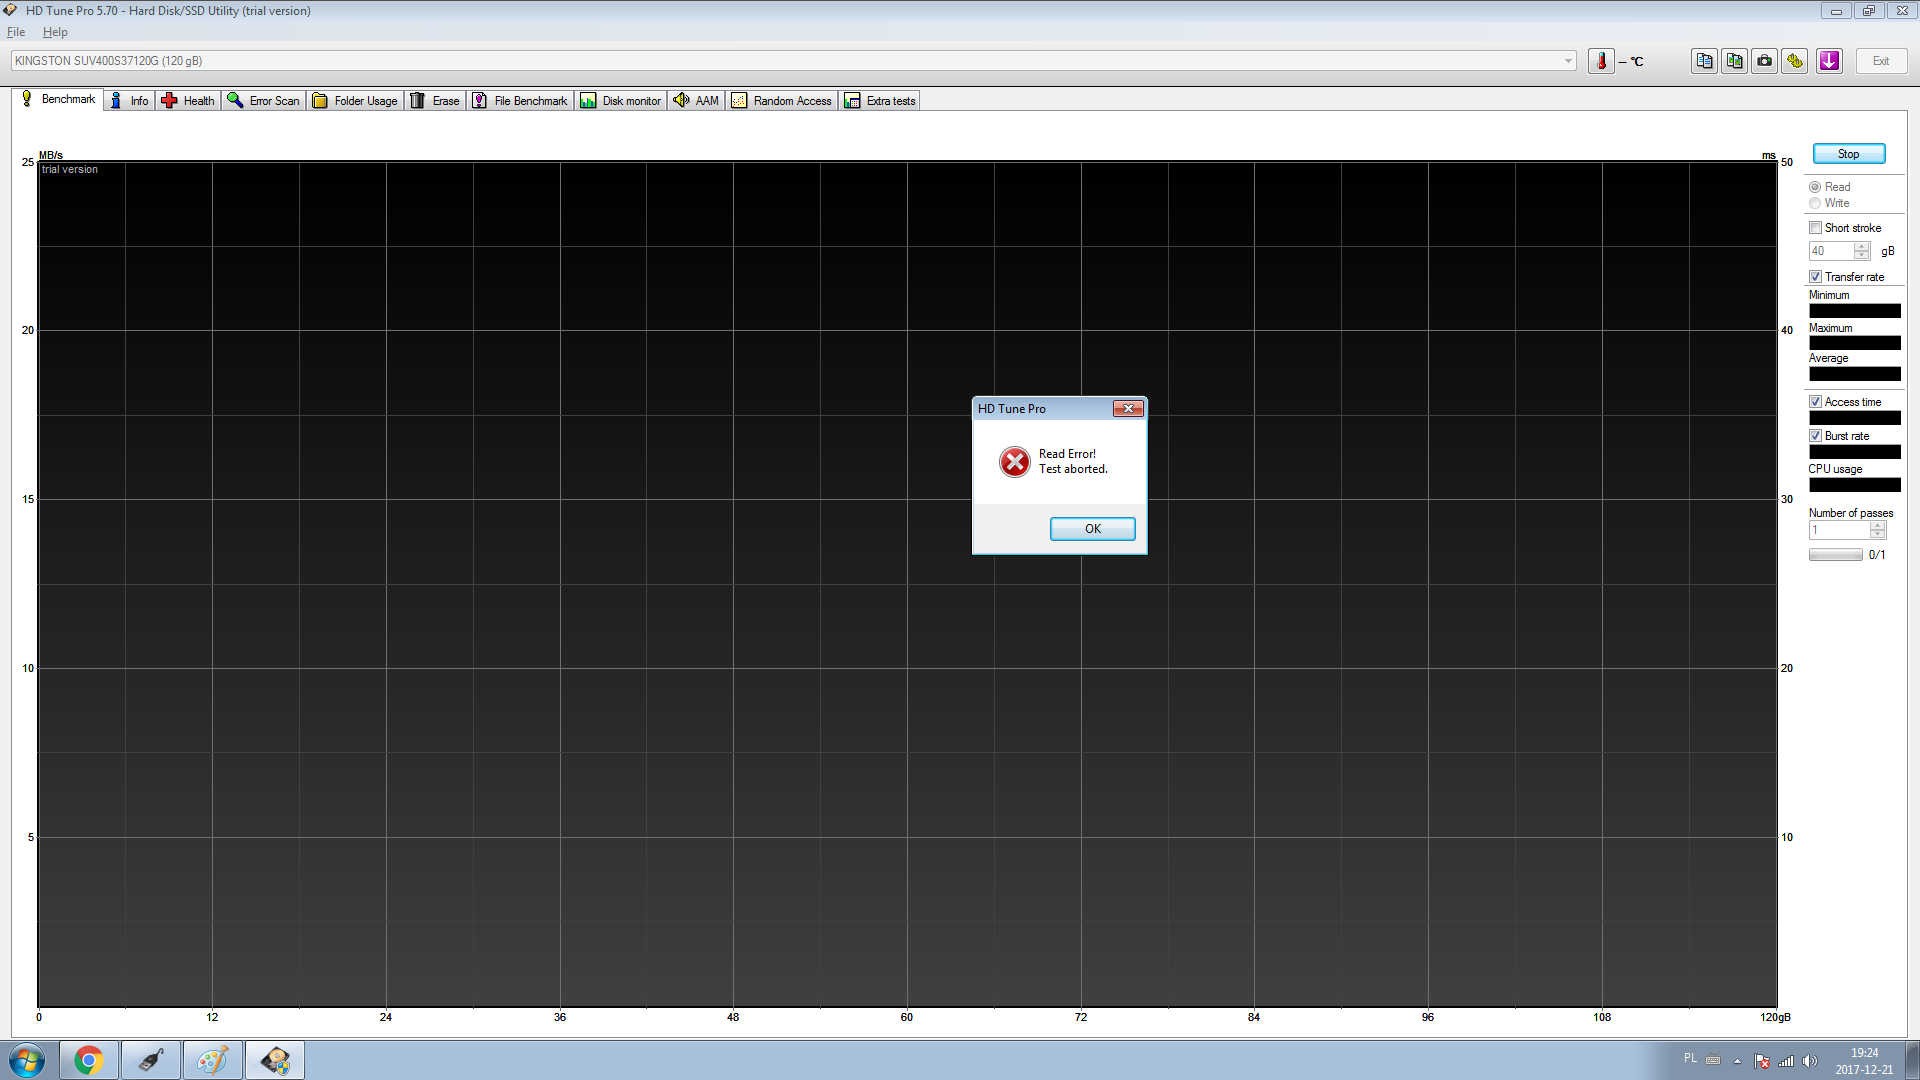Copy screenshot to clipboard icon
Viewport: 1920px width, 1080px height.
1735,61
